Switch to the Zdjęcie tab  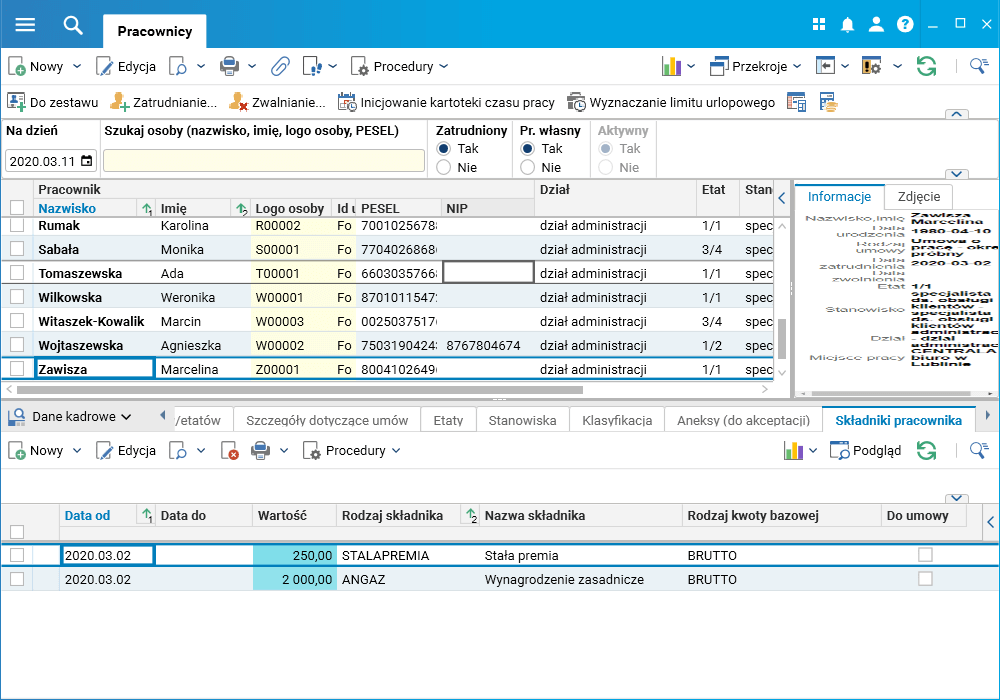919,197
